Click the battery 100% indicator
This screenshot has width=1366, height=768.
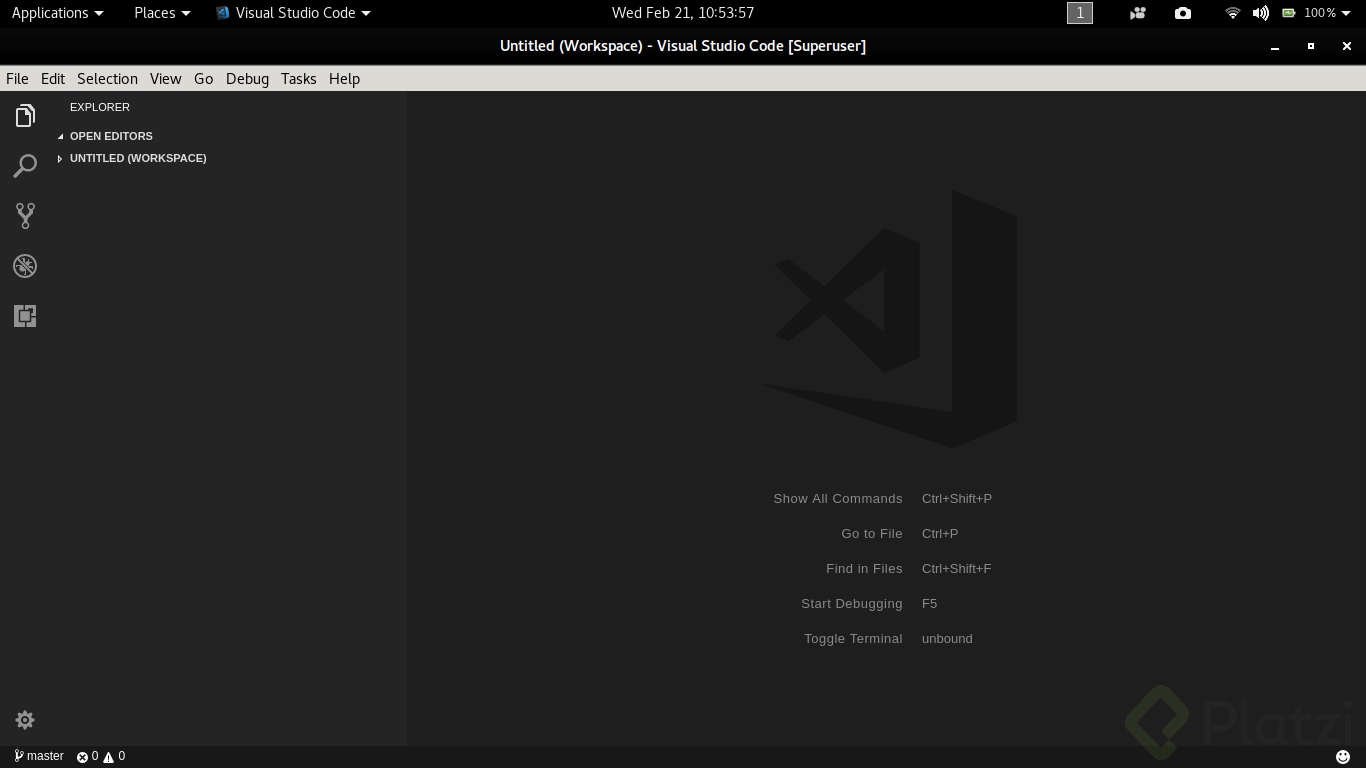(x=1309, y=13)
